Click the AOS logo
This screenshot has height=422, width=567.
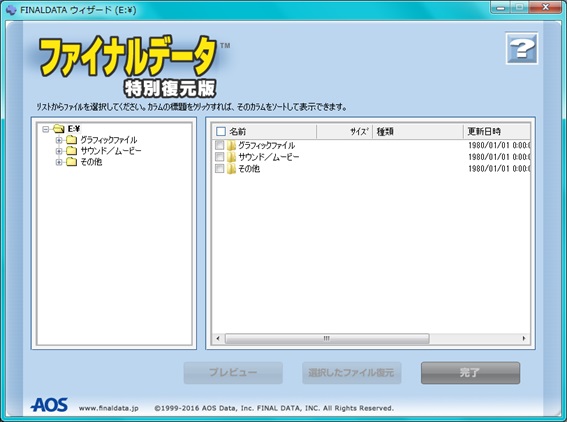coord(50,405)
